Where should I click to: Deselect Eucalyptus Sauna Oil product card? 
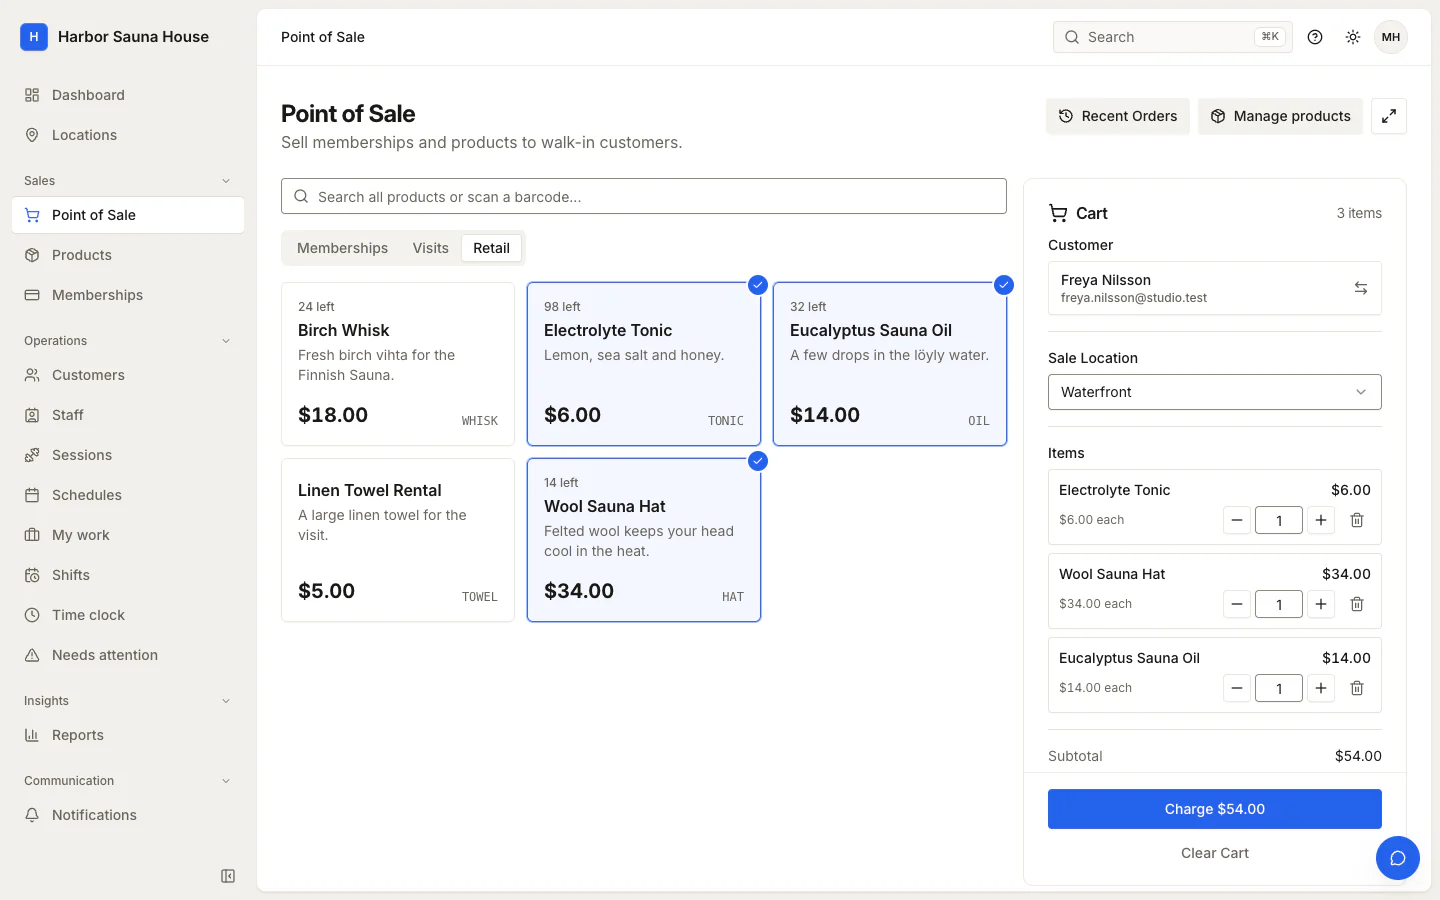coord(890,364)
